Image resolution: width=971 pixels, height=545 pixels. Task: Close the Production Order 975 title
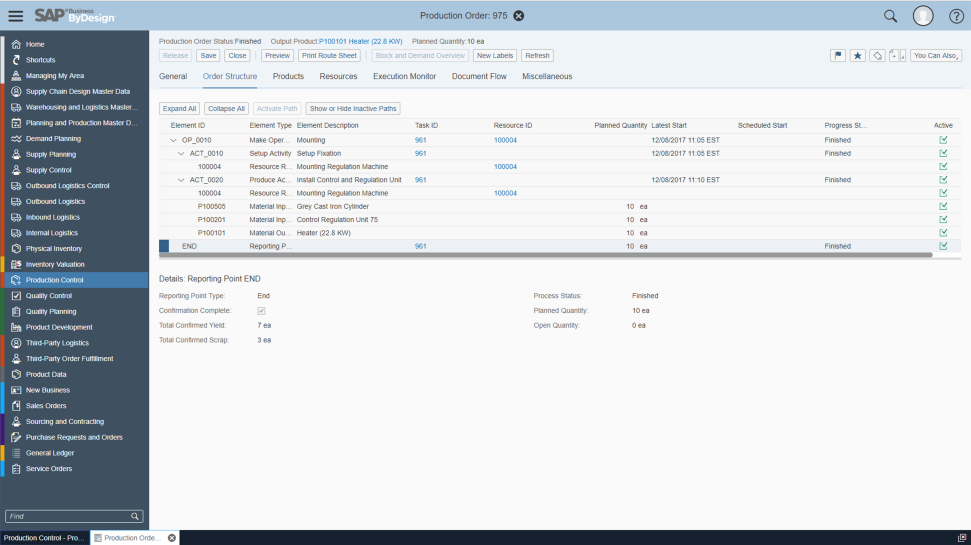[x=519, y=16]
